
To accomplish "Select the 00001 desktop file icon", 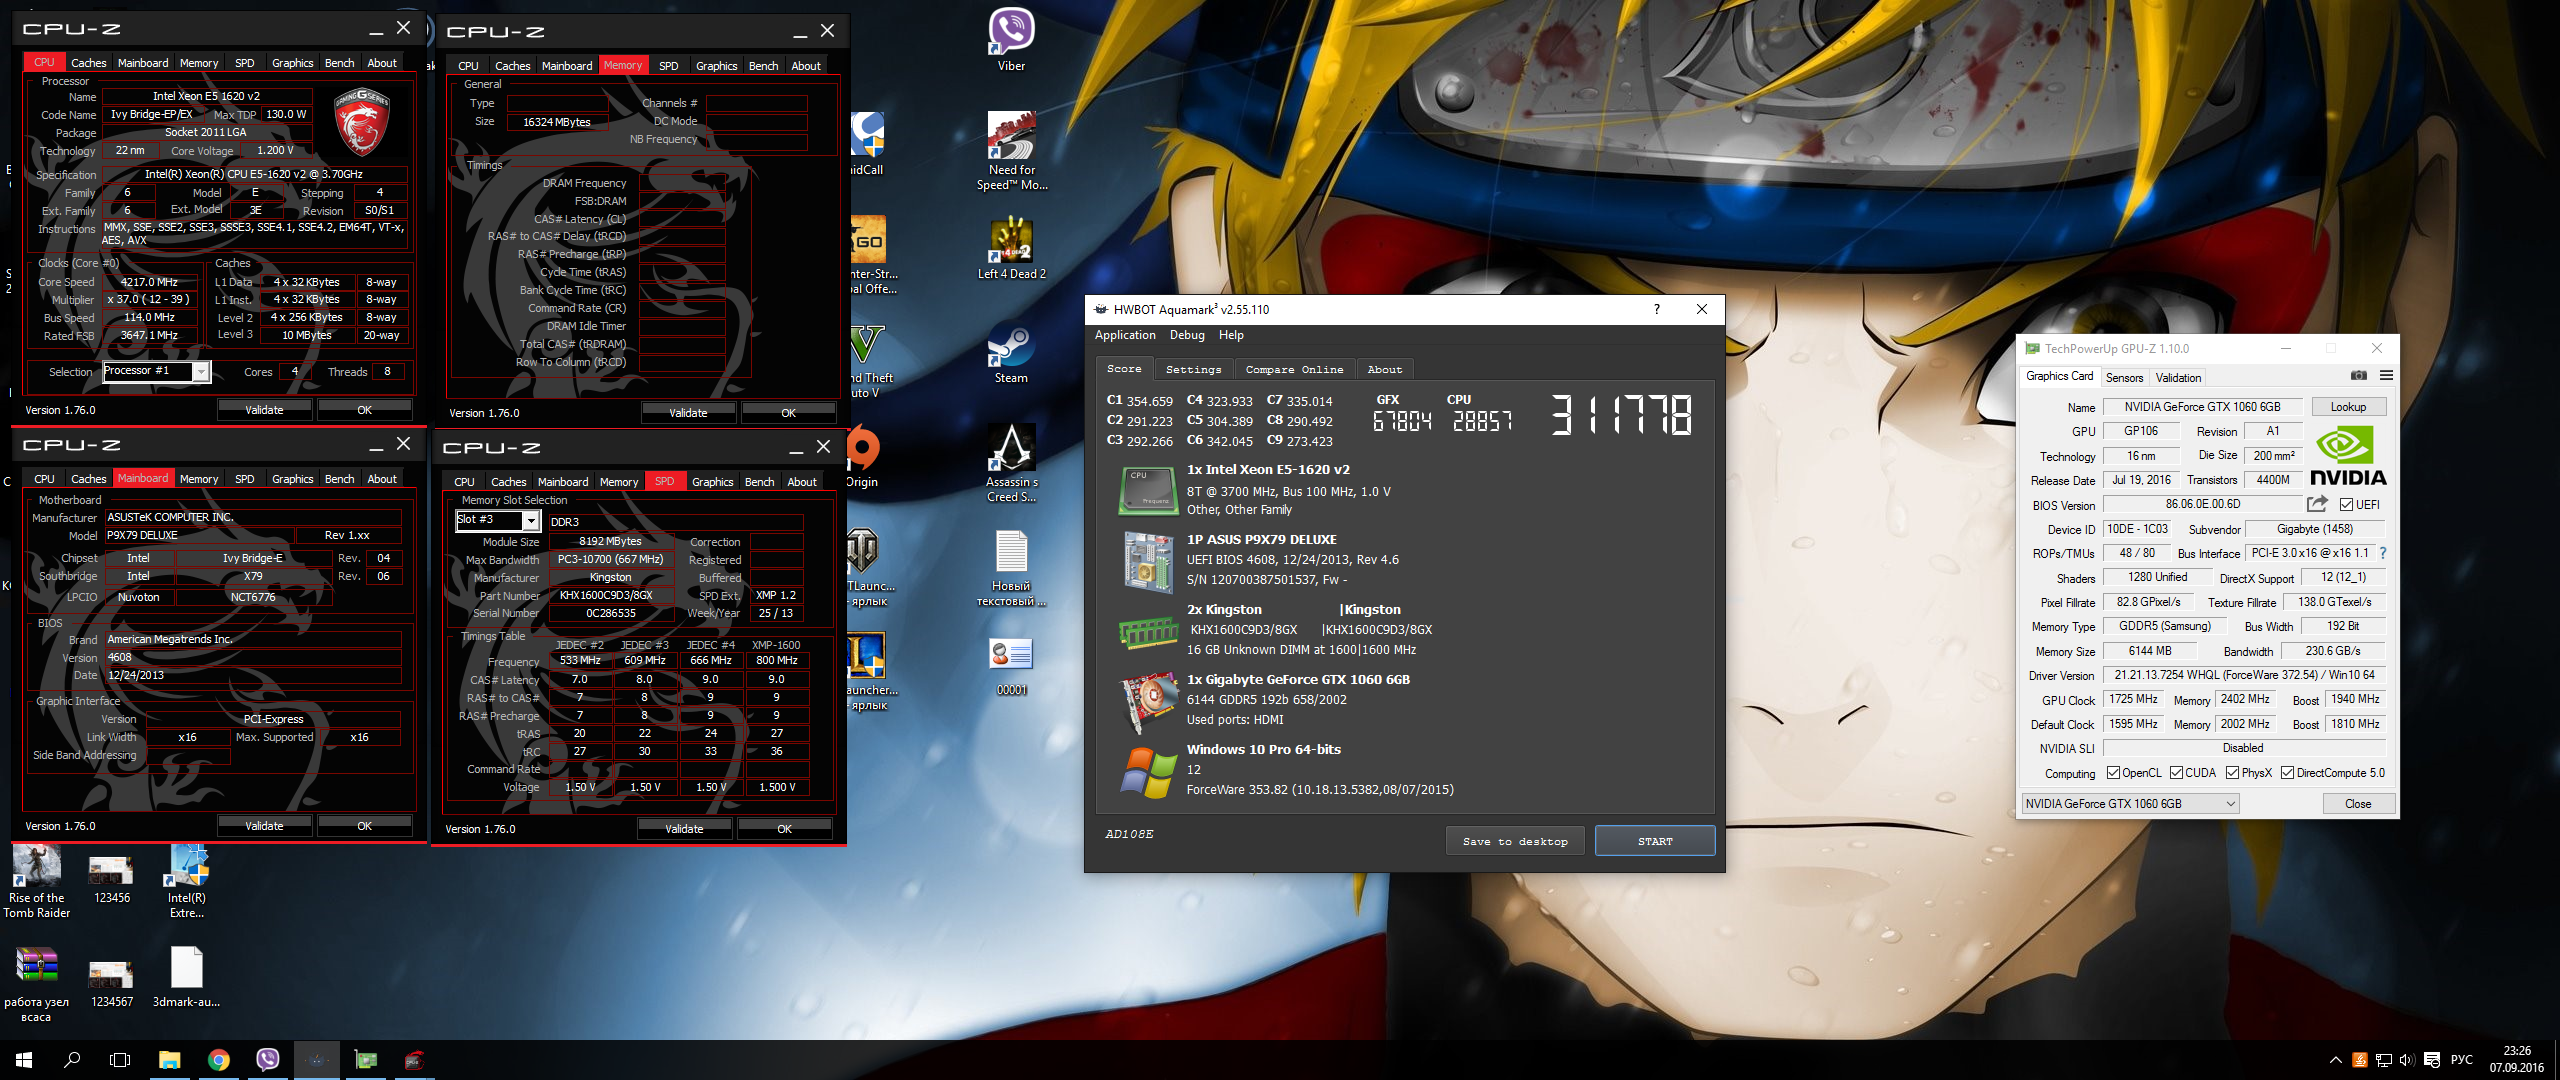I will pos(1011,667).
